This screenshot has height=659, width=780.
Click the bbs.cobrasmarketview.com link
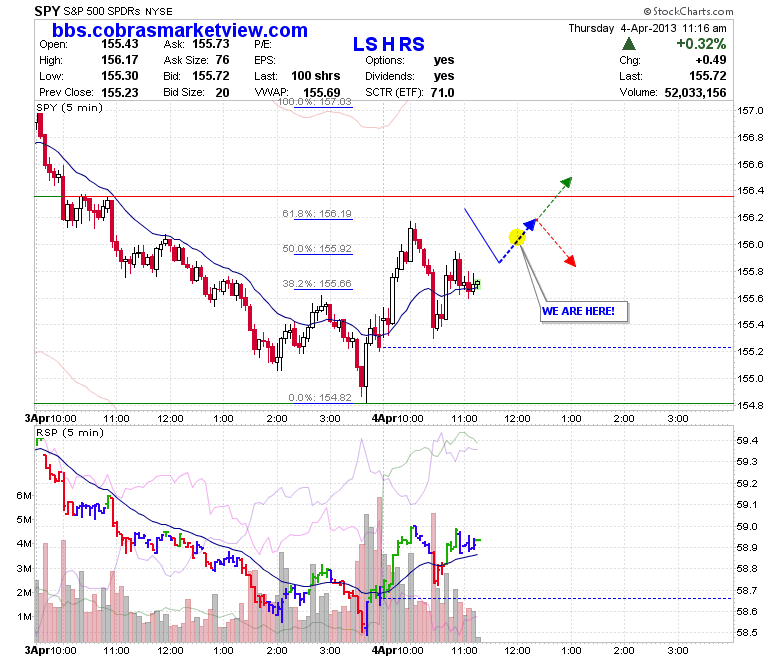180,30
